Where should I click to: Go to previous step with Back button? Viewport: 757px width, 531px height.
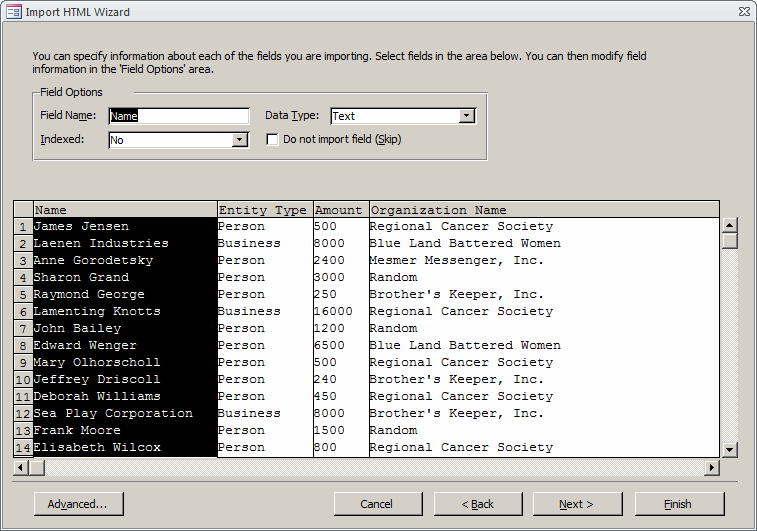(x=478, y=504)
